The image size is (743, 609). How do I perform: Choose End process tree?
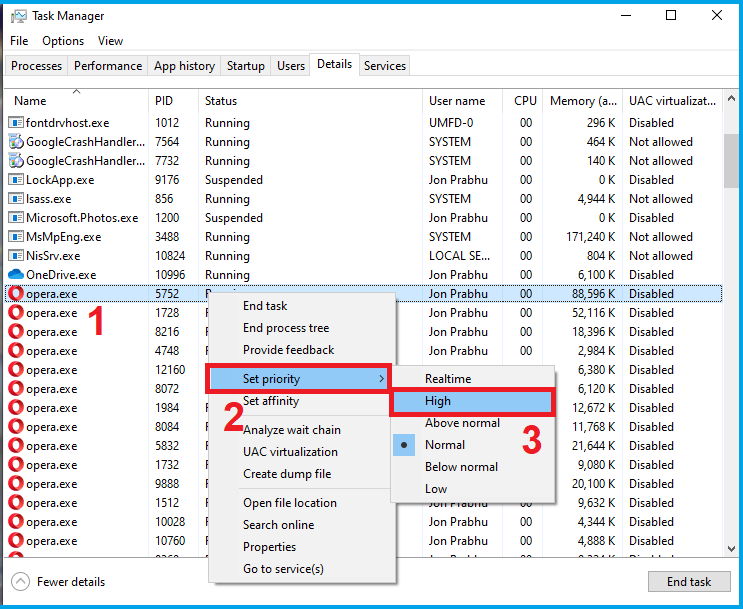tap(302, 327)
